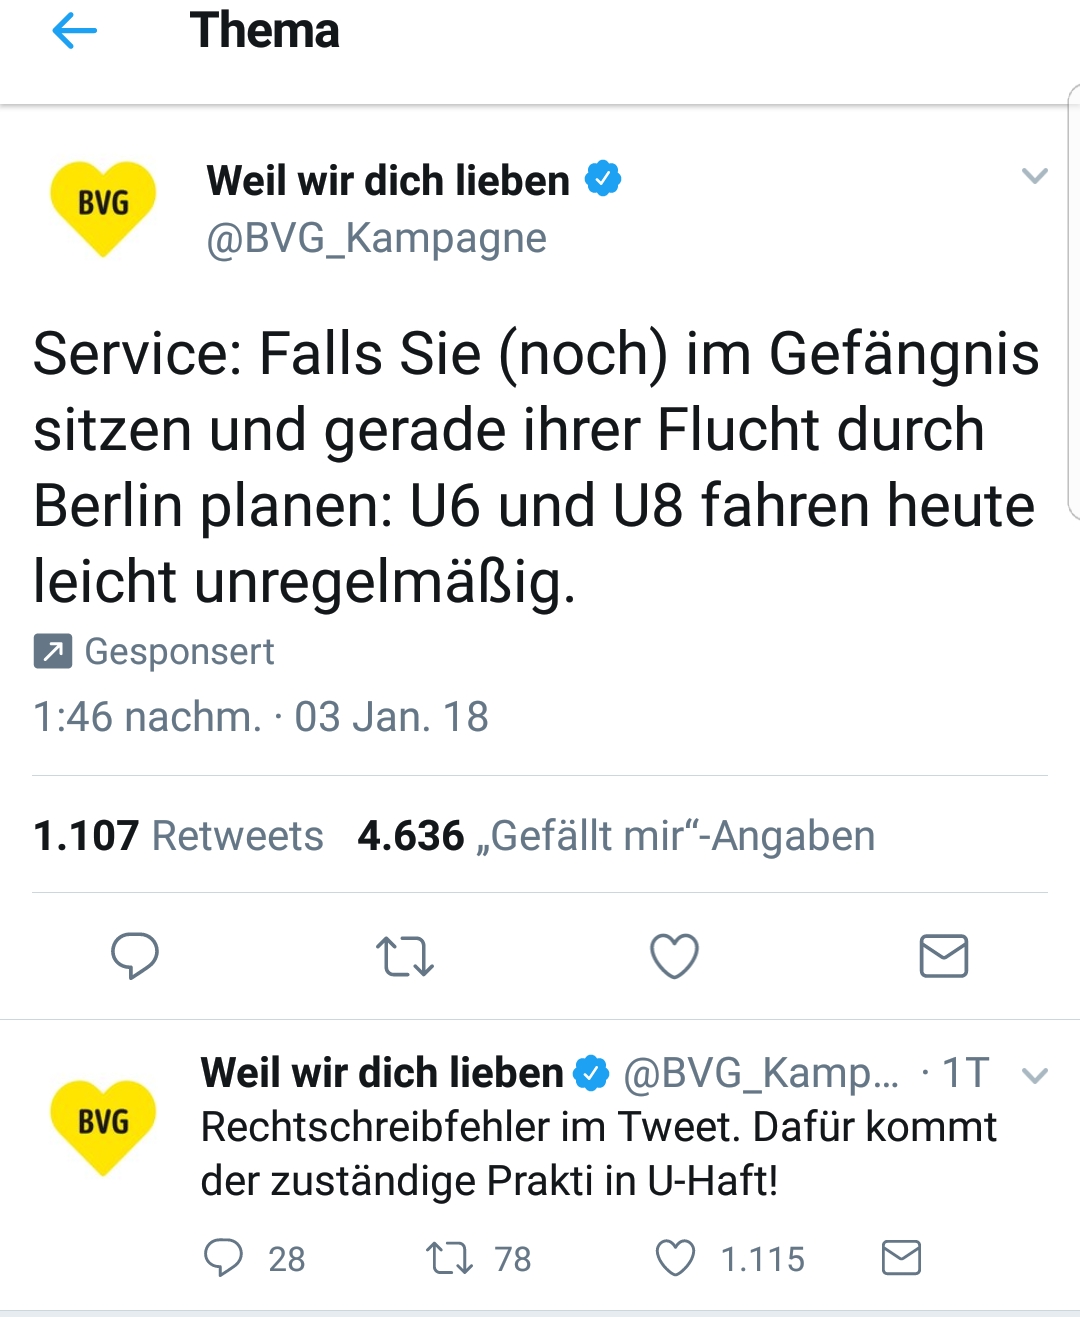Like the Rechtschreibfehler reply tweet
Image resolution: width=1080 pixels, height=1317 pixels.
(675, 1258)
